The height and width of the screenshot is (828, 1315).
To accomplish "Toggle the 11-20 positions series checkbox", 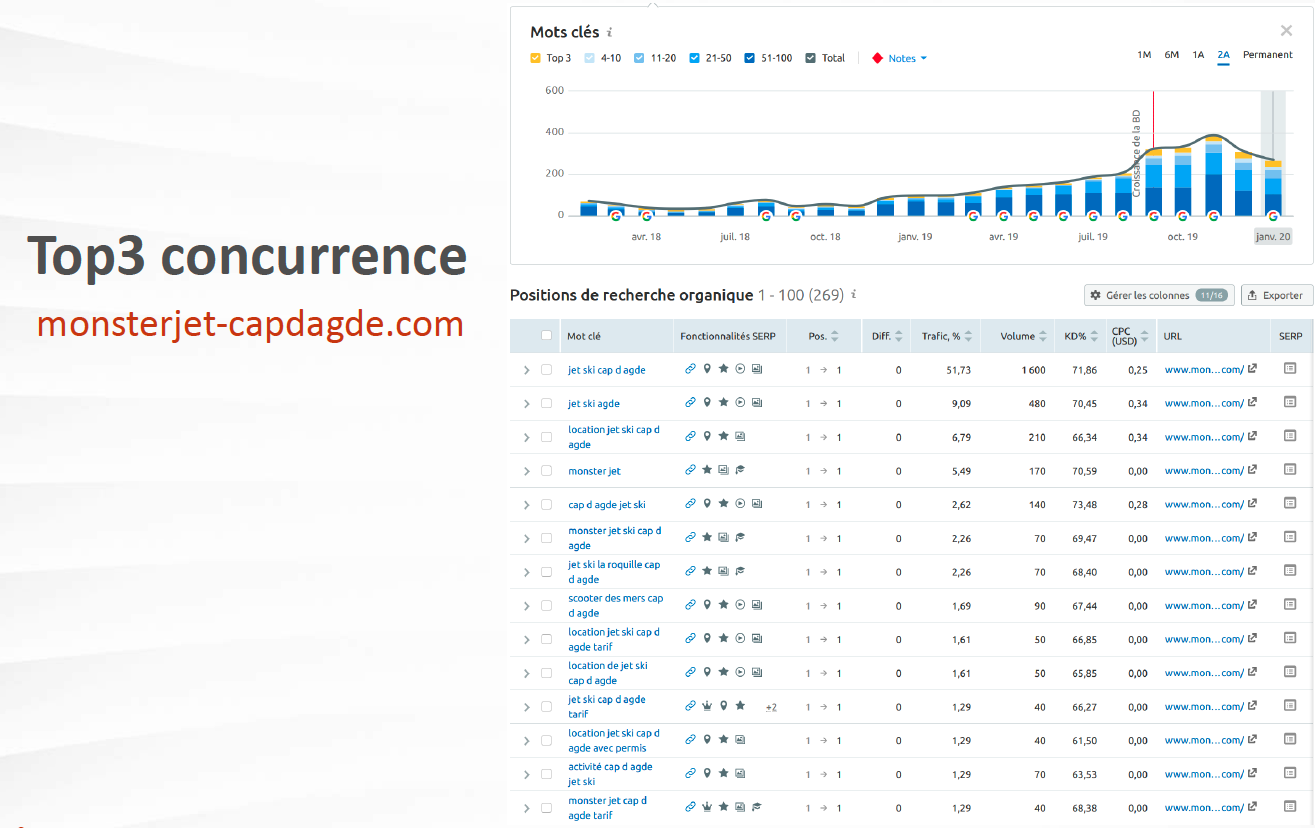I will point(640,58).
